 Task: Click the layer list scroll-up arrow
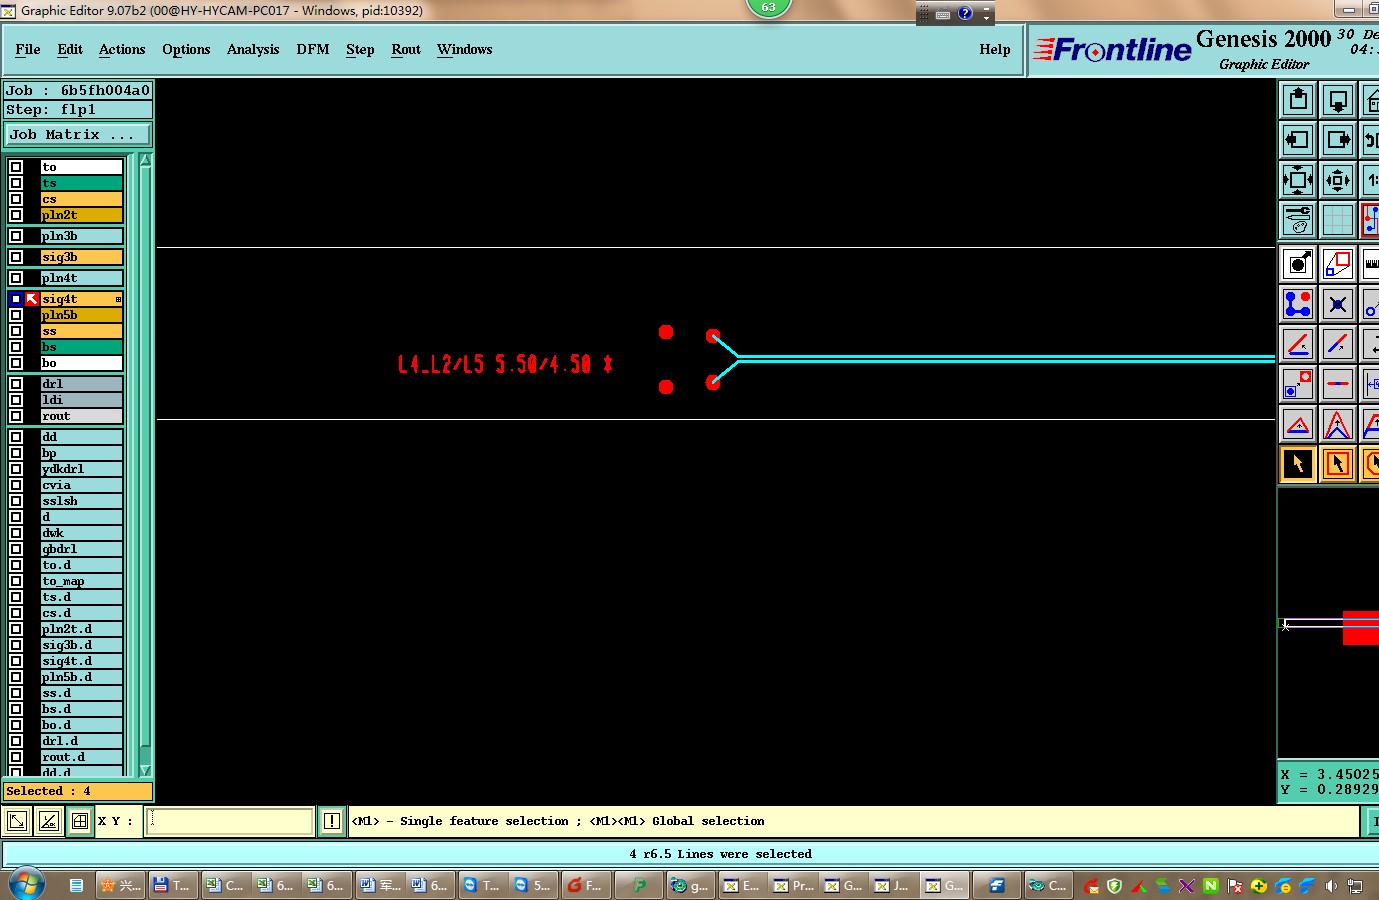[145, 160]
